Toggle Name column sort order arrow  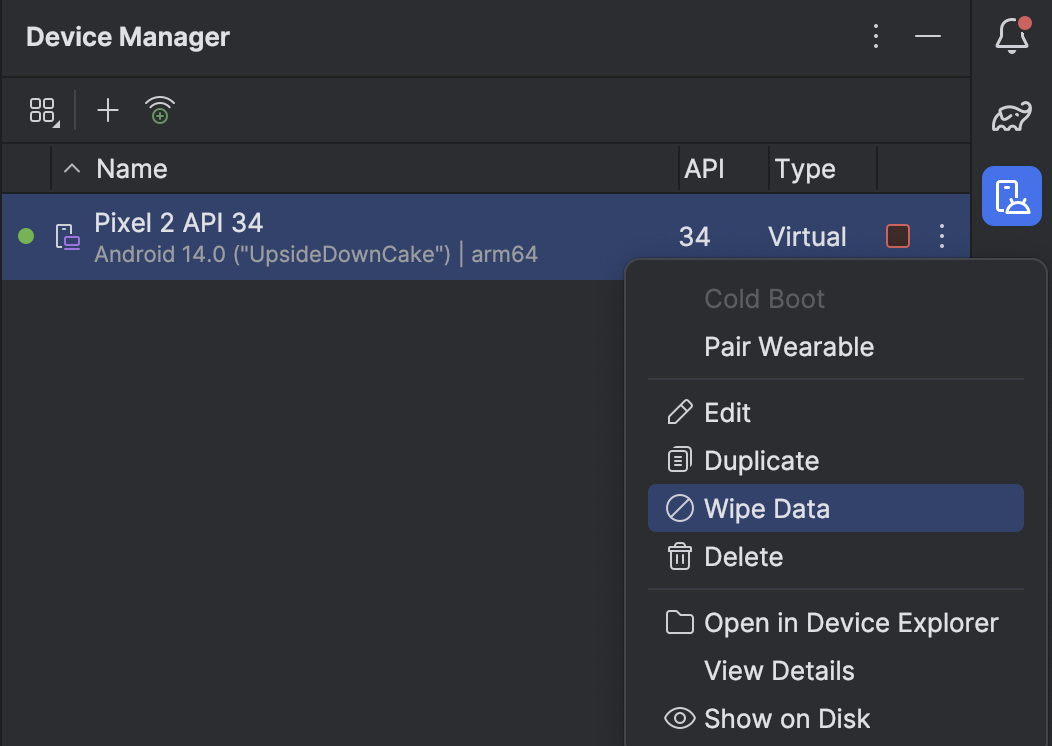tap(72, 168)
